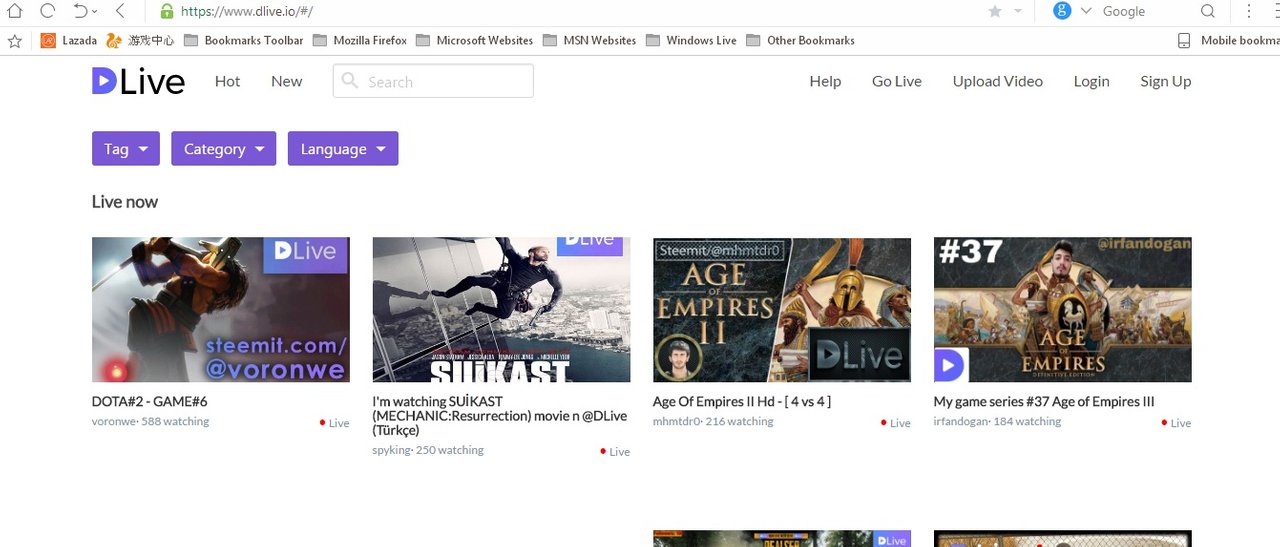Image resolution: width=1280 pixels, height=547 pixels.
Task: Open the SUİKAST movie stream thumbnail
Action: pyautogui.click(x=501, y=310)
